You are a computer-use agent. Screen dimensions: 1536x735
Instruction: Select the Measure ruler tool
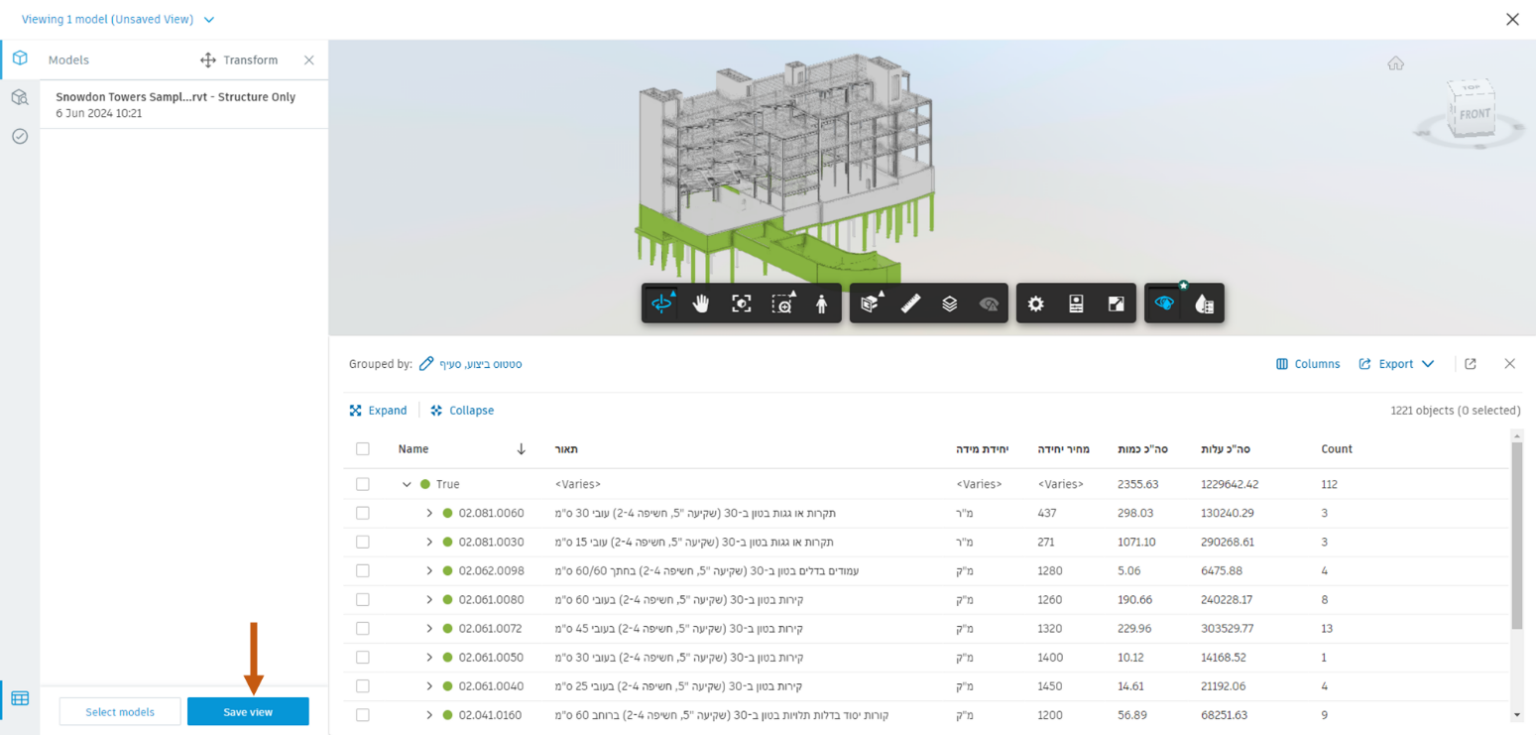click(910, 304)
